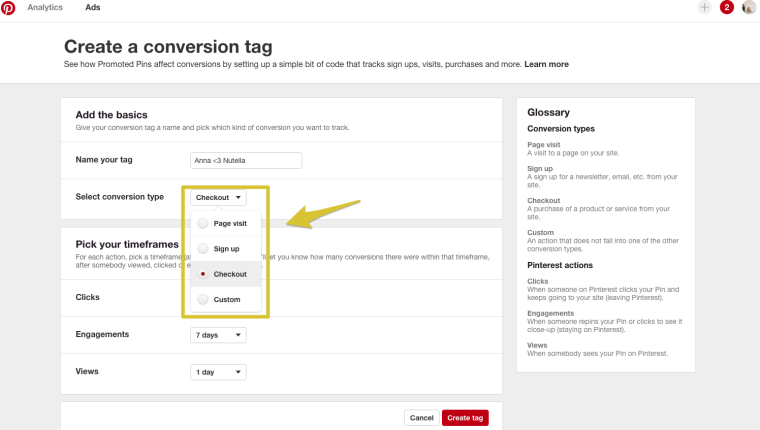Click 'Conversion types' glossary subheading
Viewport: 760px width, 430px height.
[561, 128]
